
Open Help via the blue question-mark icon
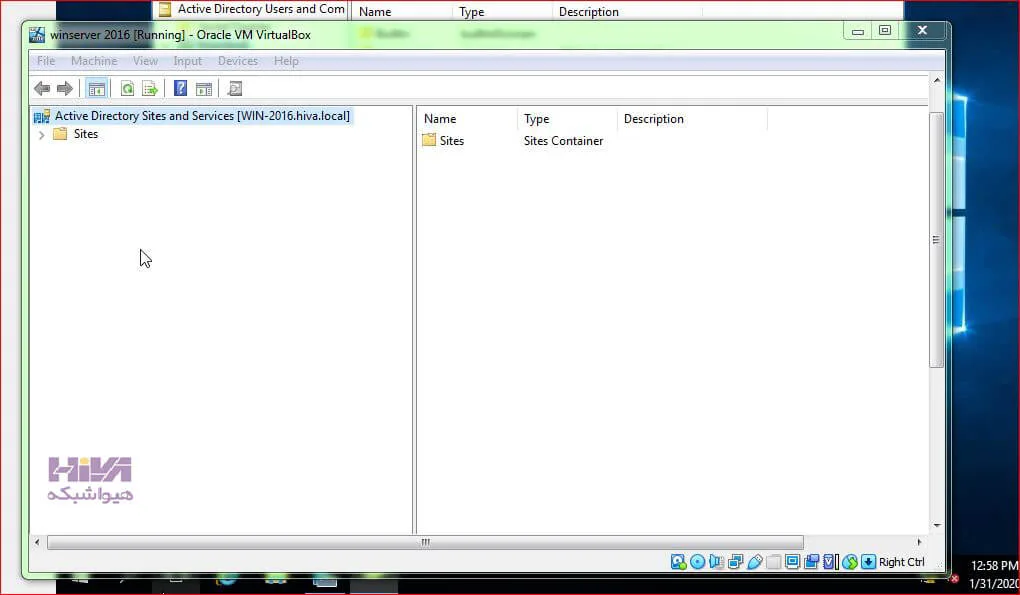[181, 88]
